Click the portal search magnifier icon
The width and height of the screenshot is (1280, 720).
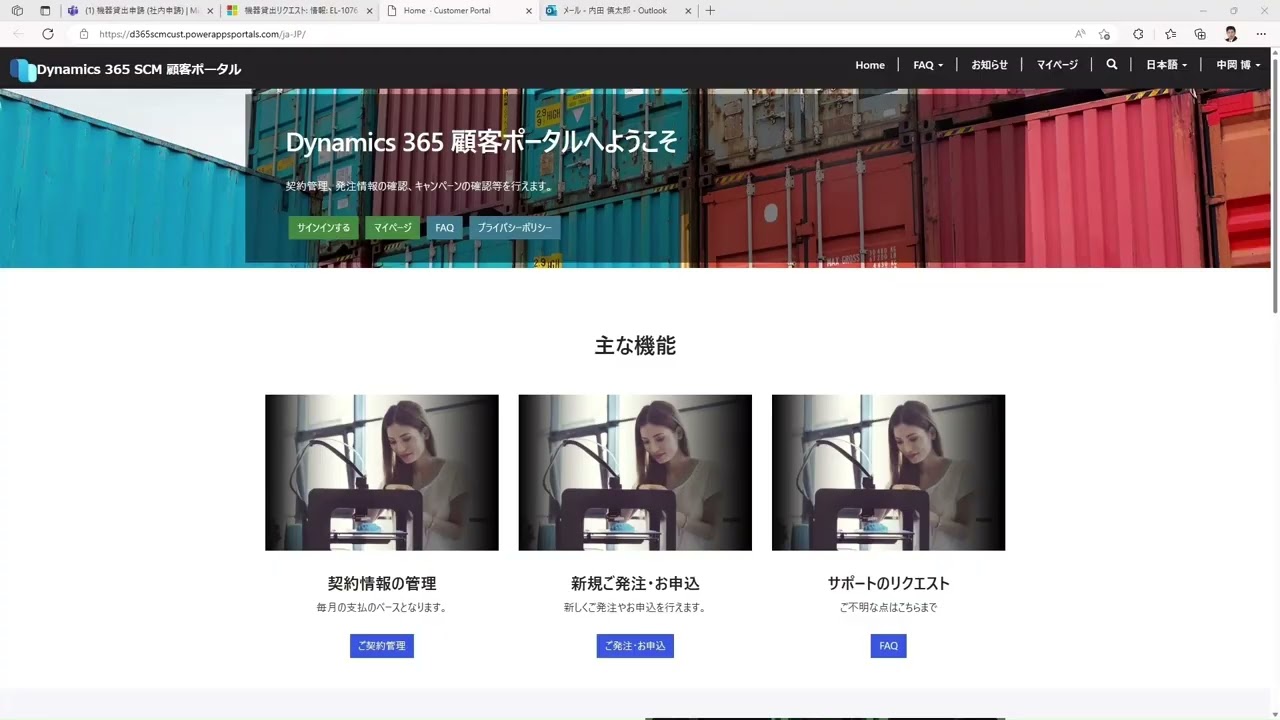point(1112,65)
